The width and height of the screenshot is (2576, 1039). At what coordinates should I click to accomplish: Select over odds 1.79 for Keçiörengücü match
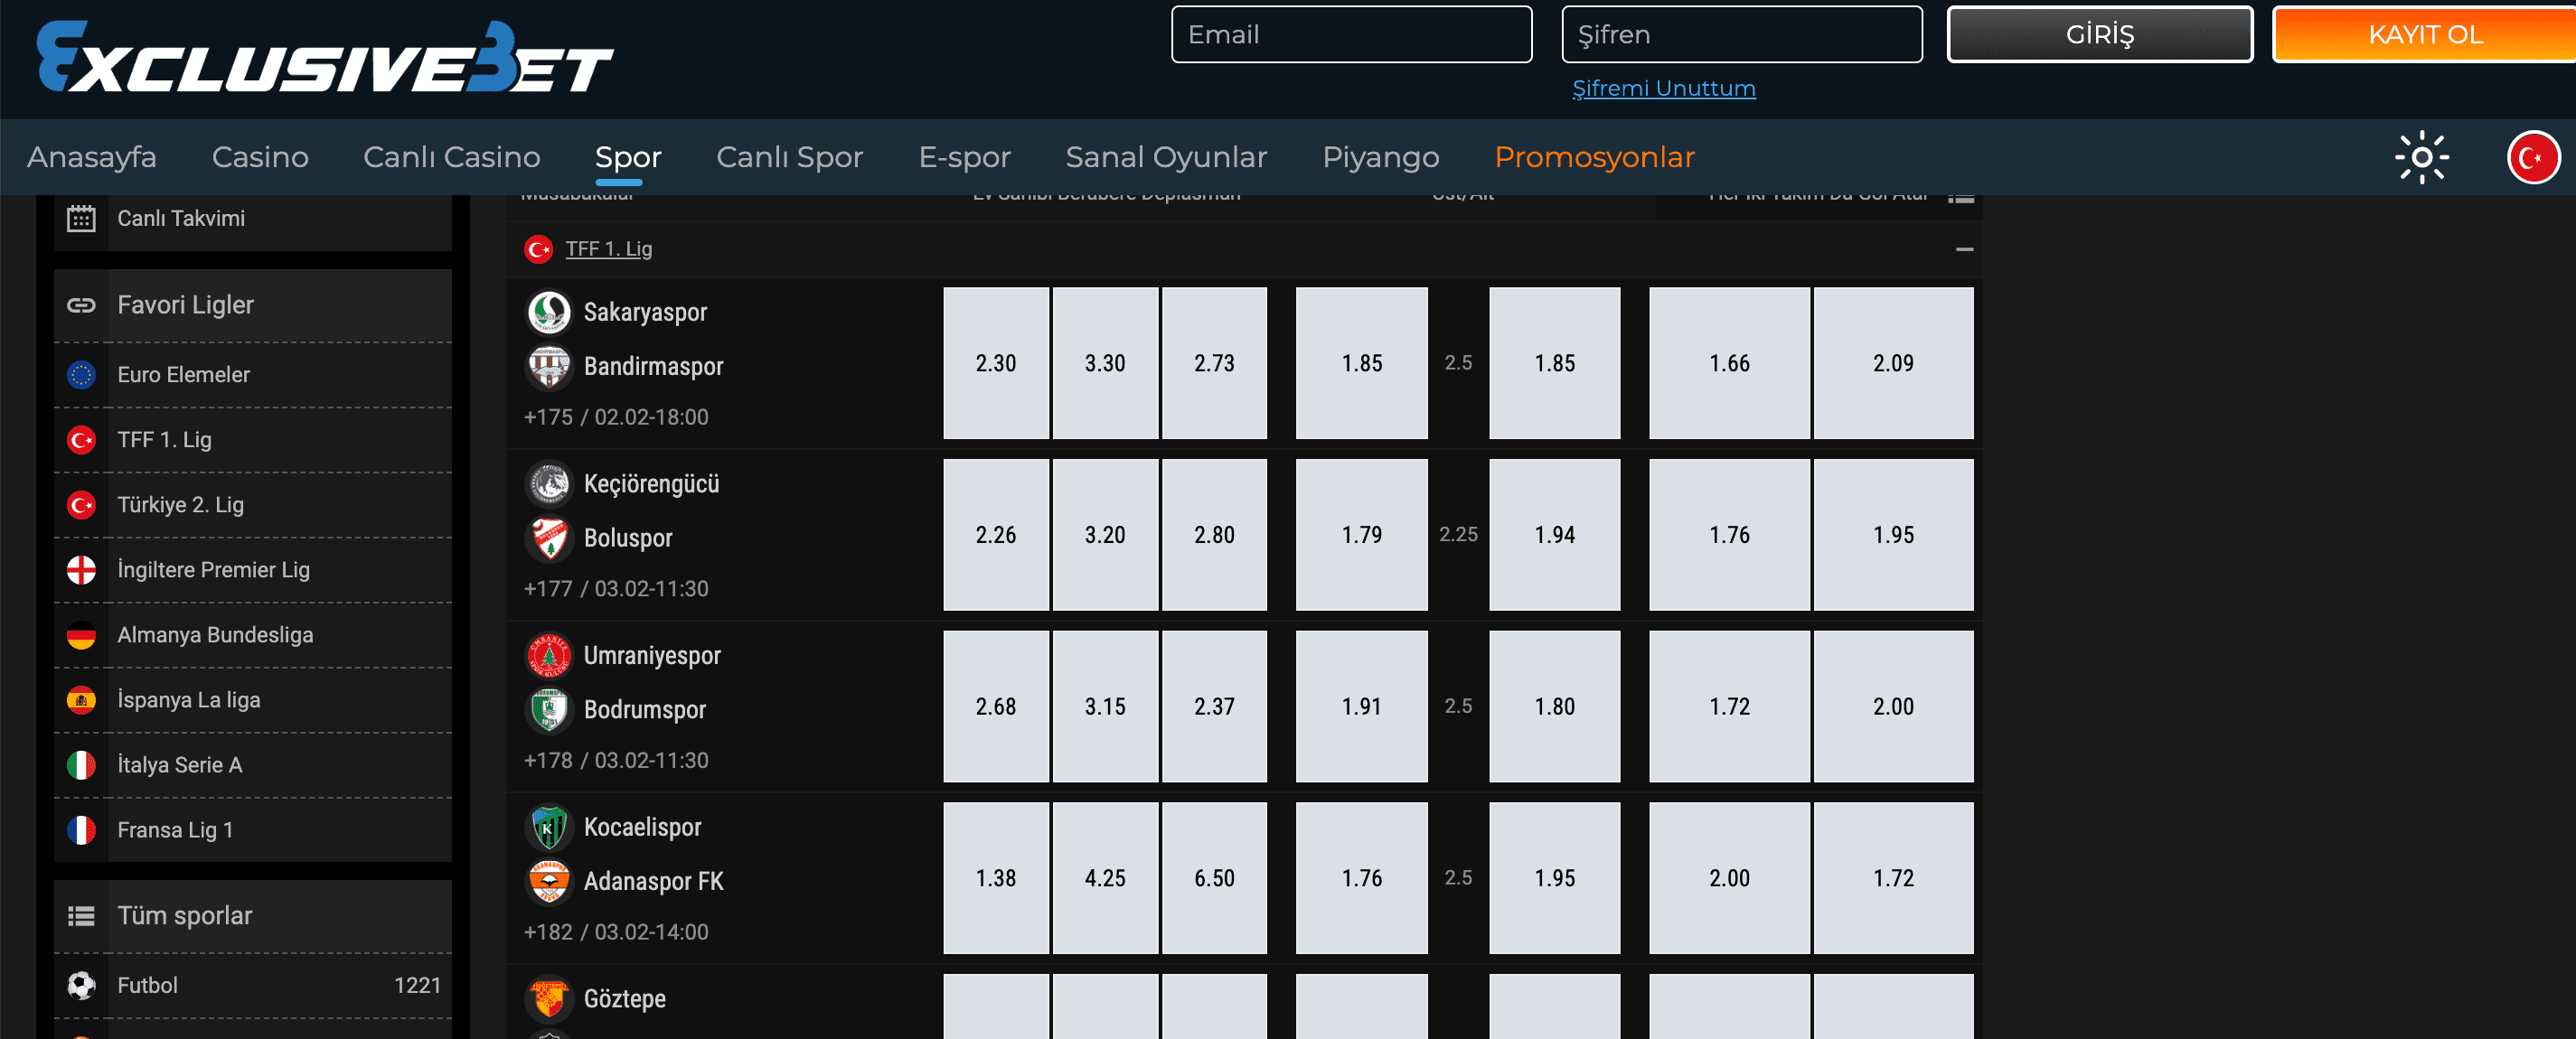tap(1361, 535)
